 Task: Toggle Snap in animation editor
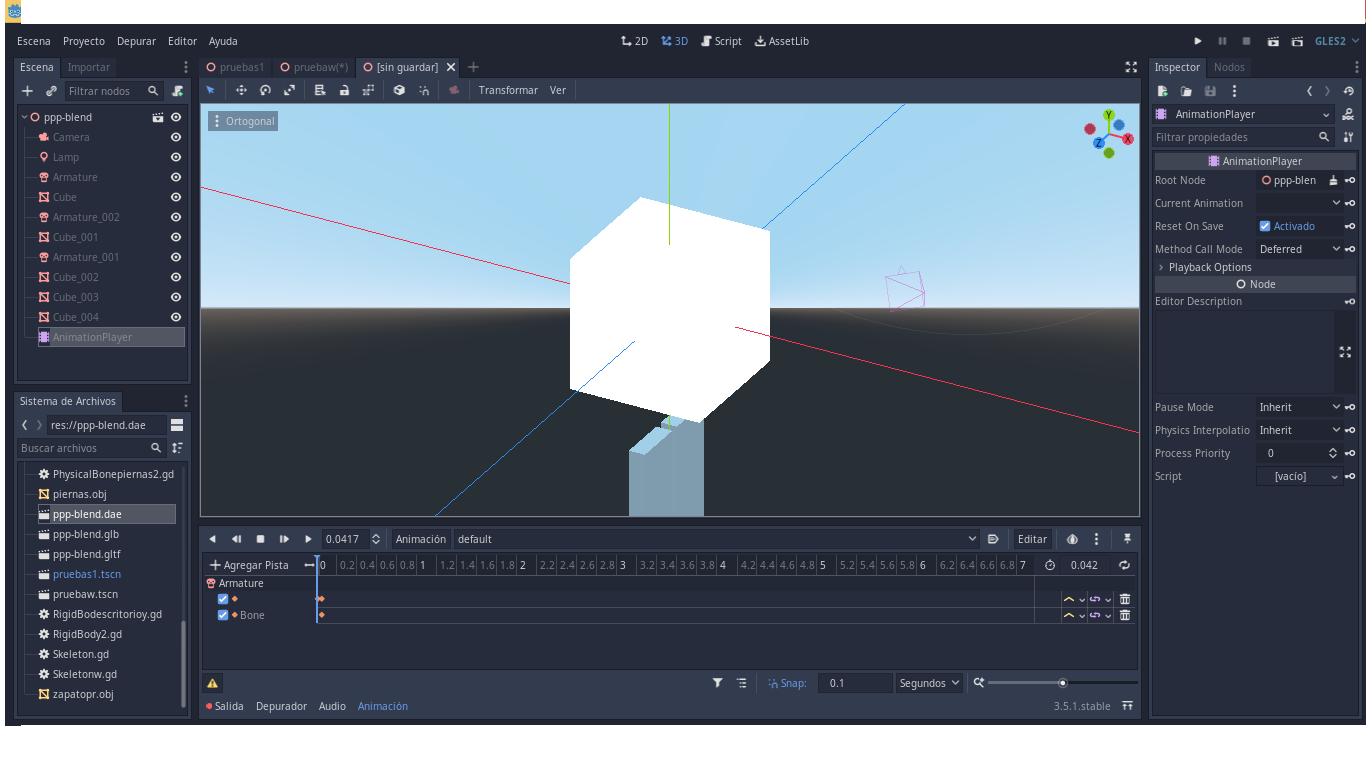(x=787, y=683)
